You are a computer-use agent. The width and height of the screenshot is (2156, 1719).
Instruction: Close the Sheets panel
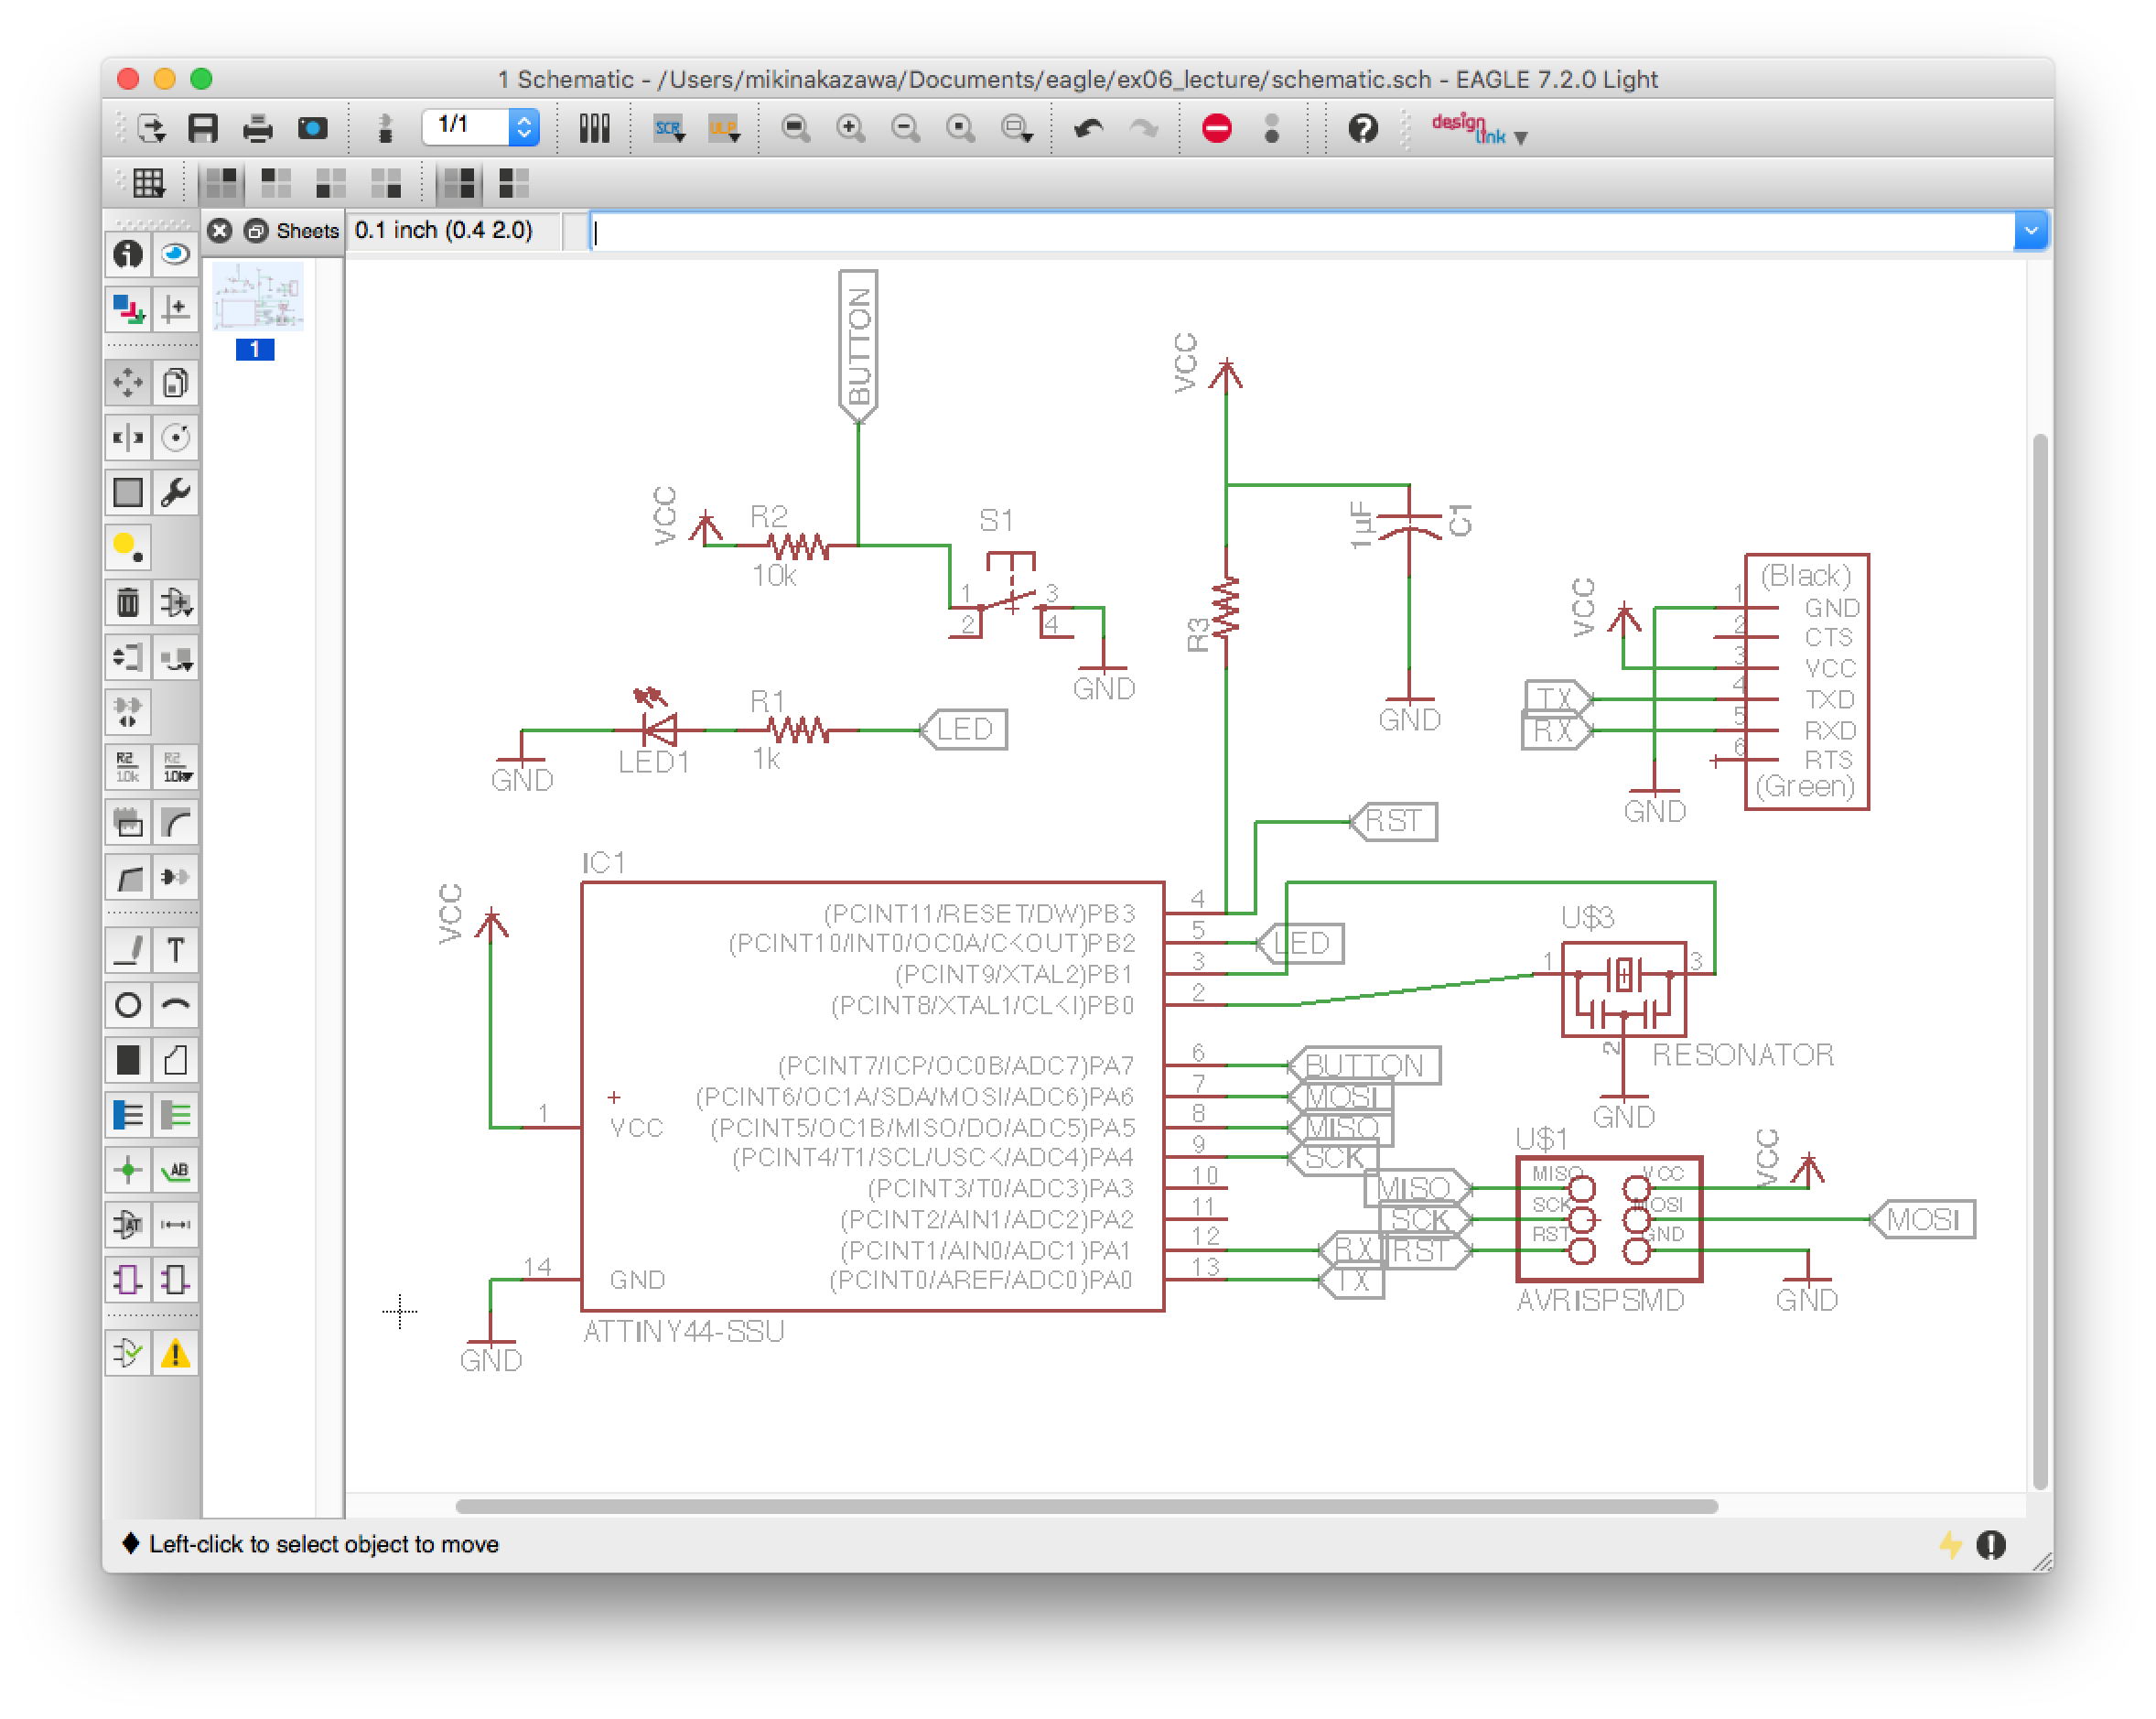click(220, 231)
